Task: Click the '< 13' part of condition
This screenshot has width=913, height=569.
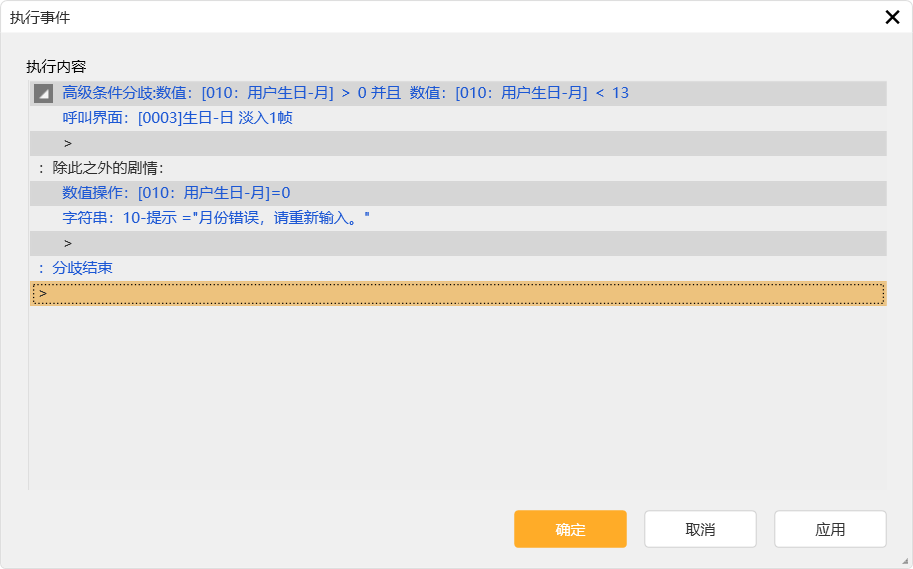Action: click(612, 93)
